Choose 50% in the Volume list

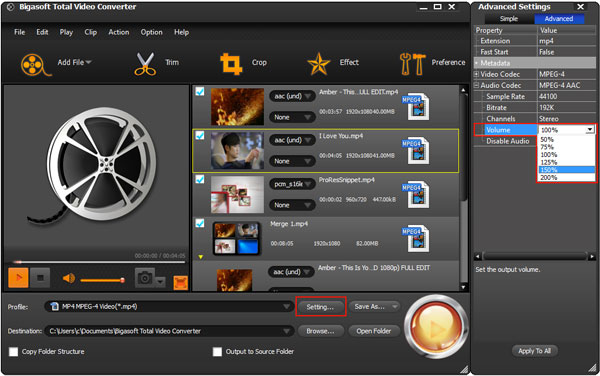click(x=566, y=140)
